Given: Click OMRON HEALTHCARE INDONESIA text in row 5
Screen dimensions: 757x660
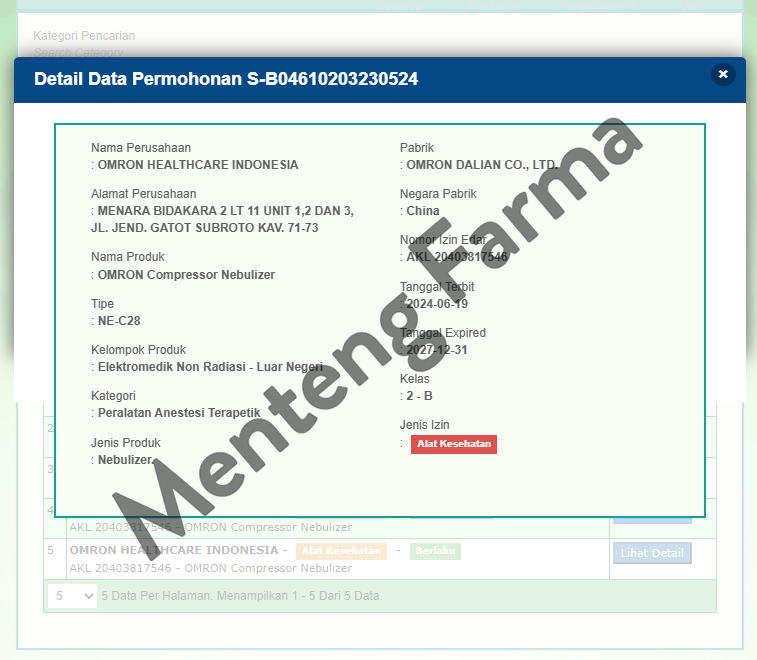Looking at the screenshot, I should click(x=175, y=550).
